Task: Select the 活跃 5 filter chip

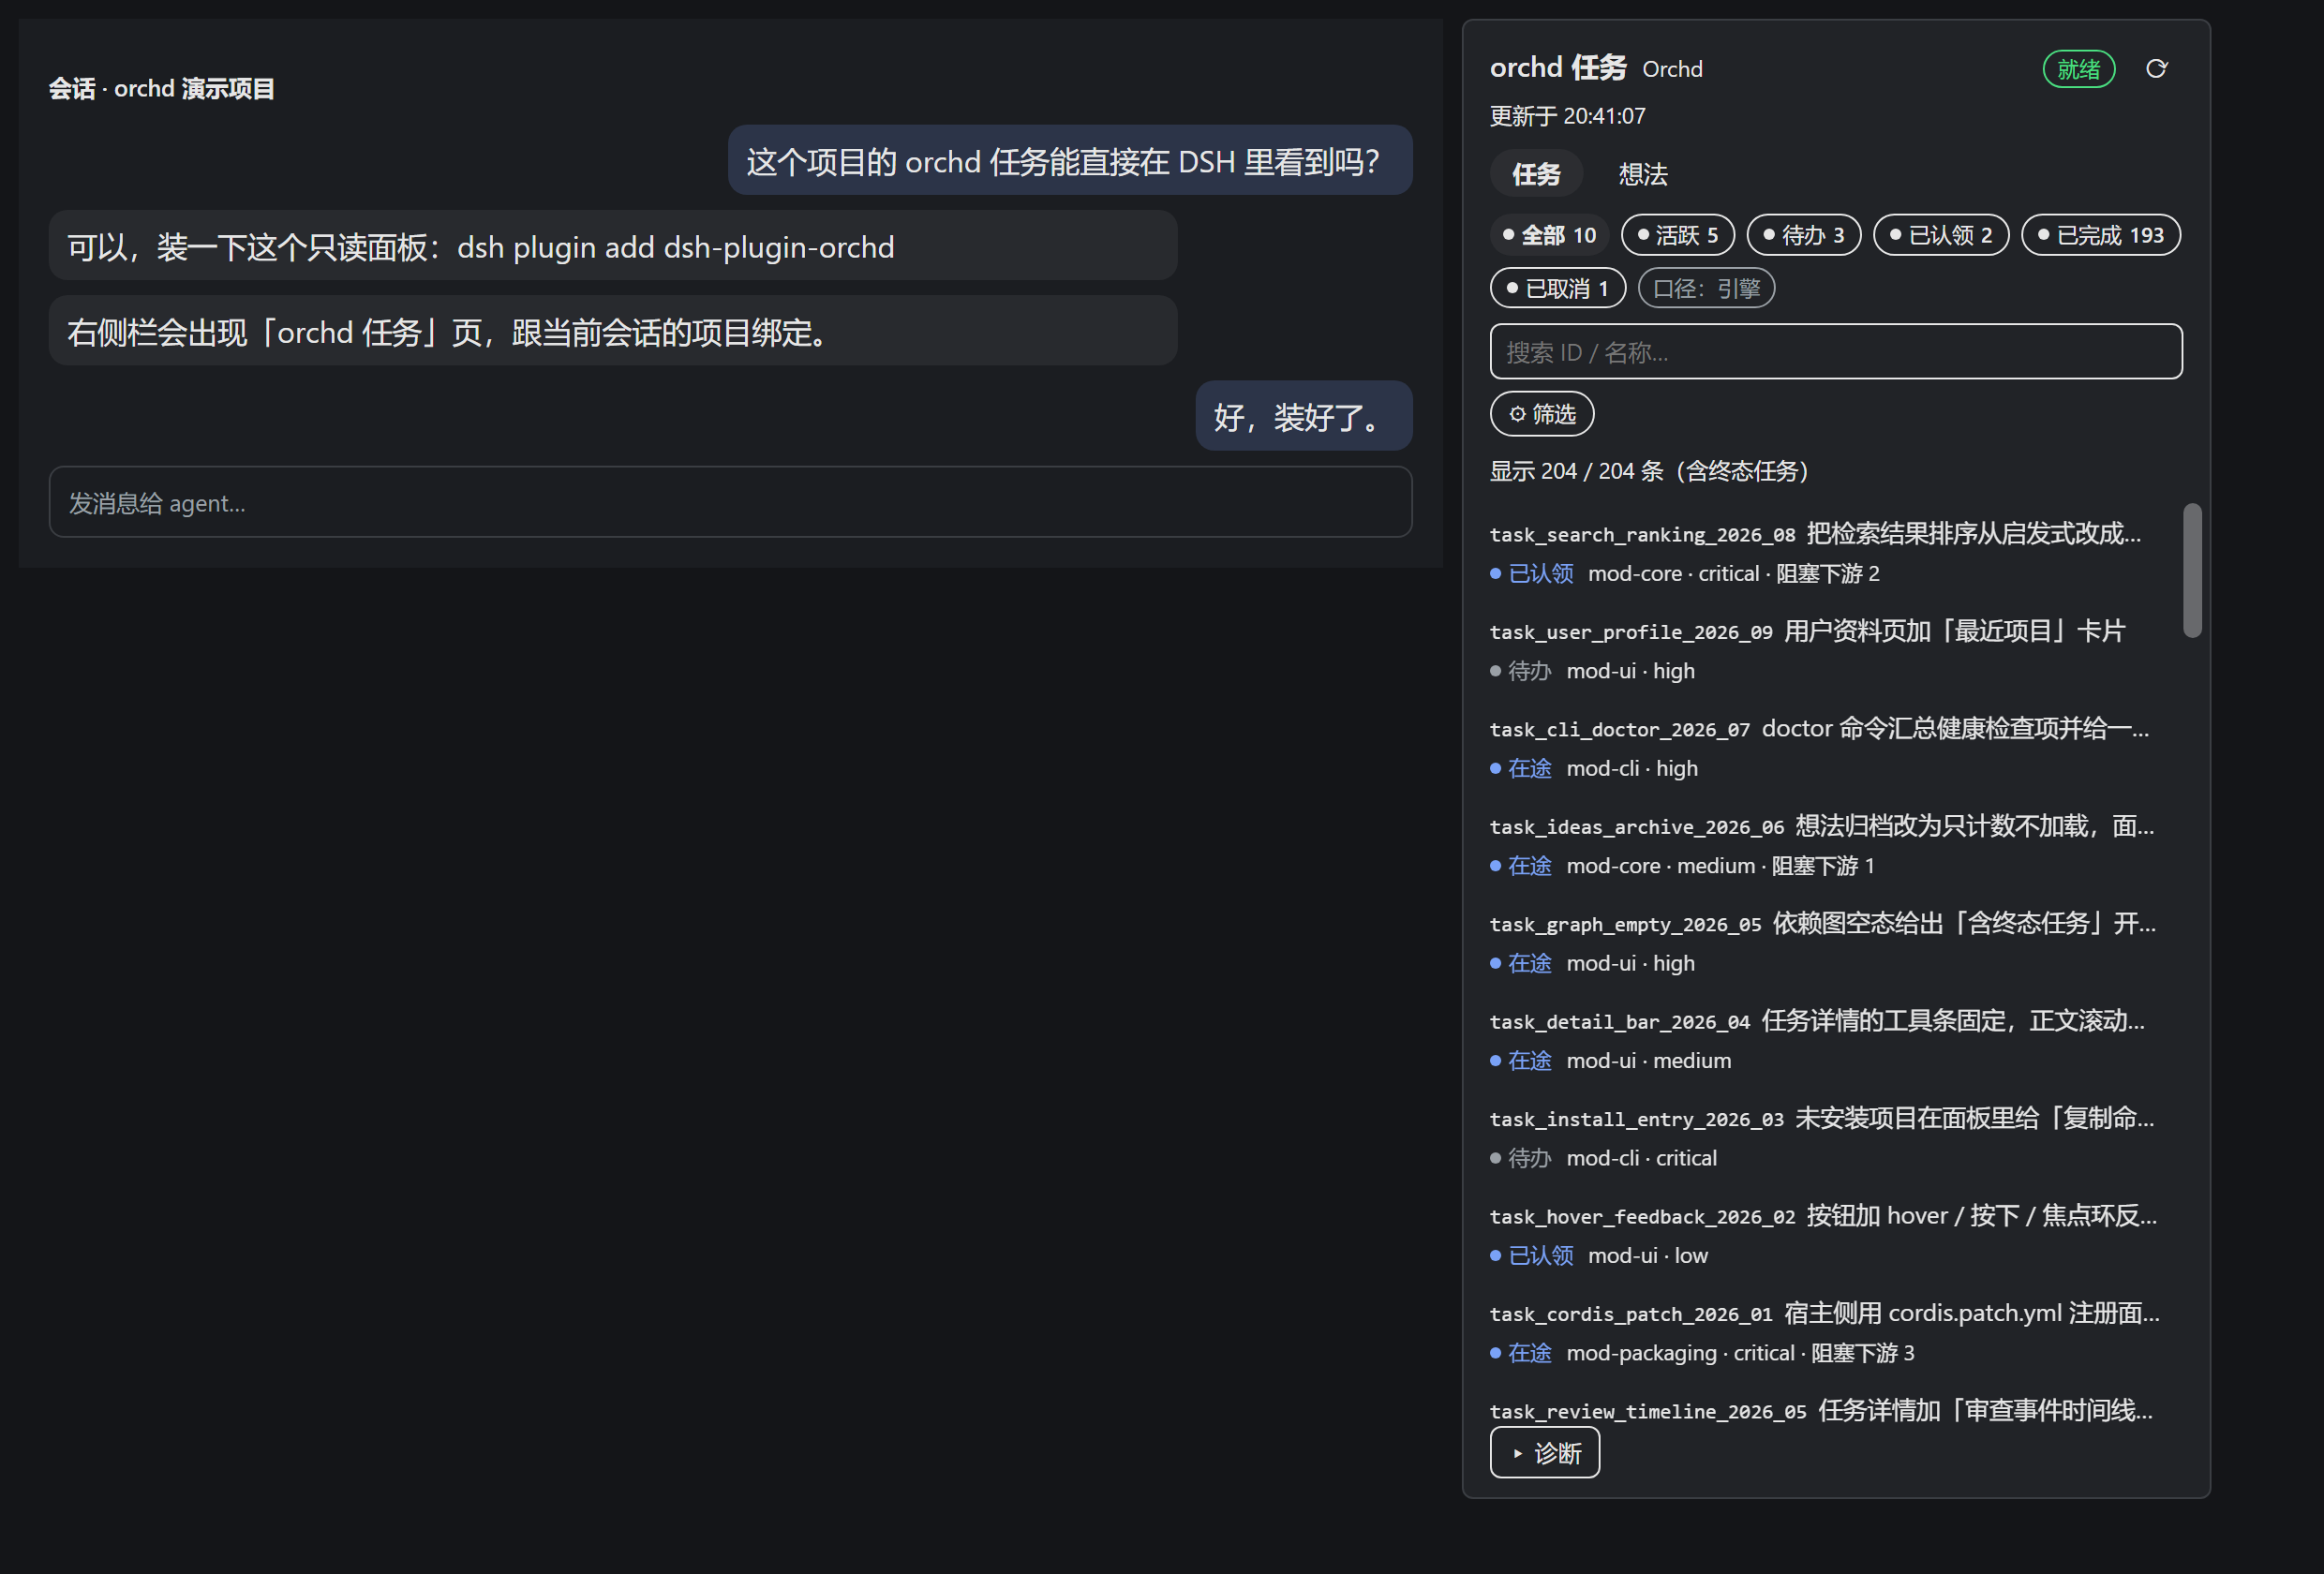Action: [x=1677, y=235]
